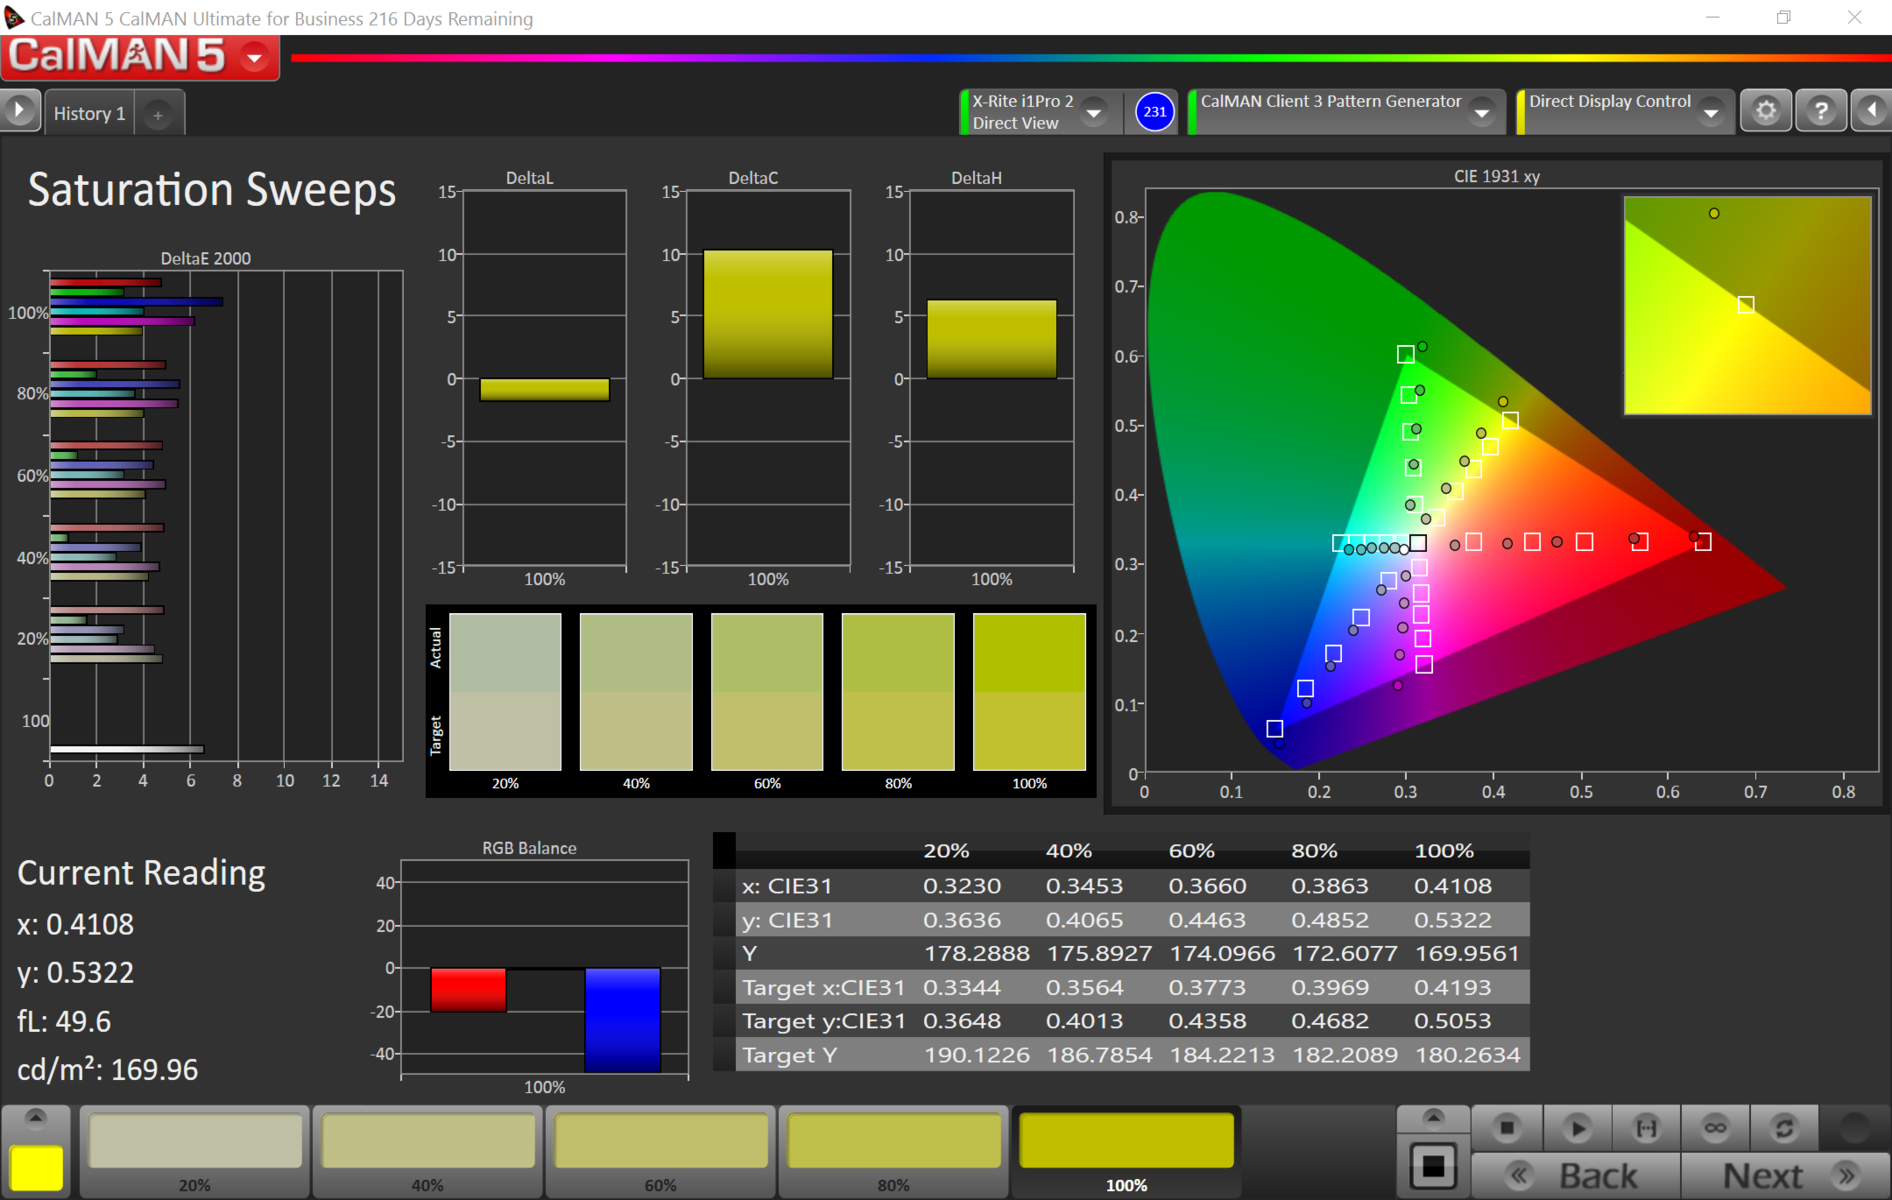The image size is (1892, 1200).
Task: Select the 40% saturation swatch button
Action: [x=428, y=1151]
